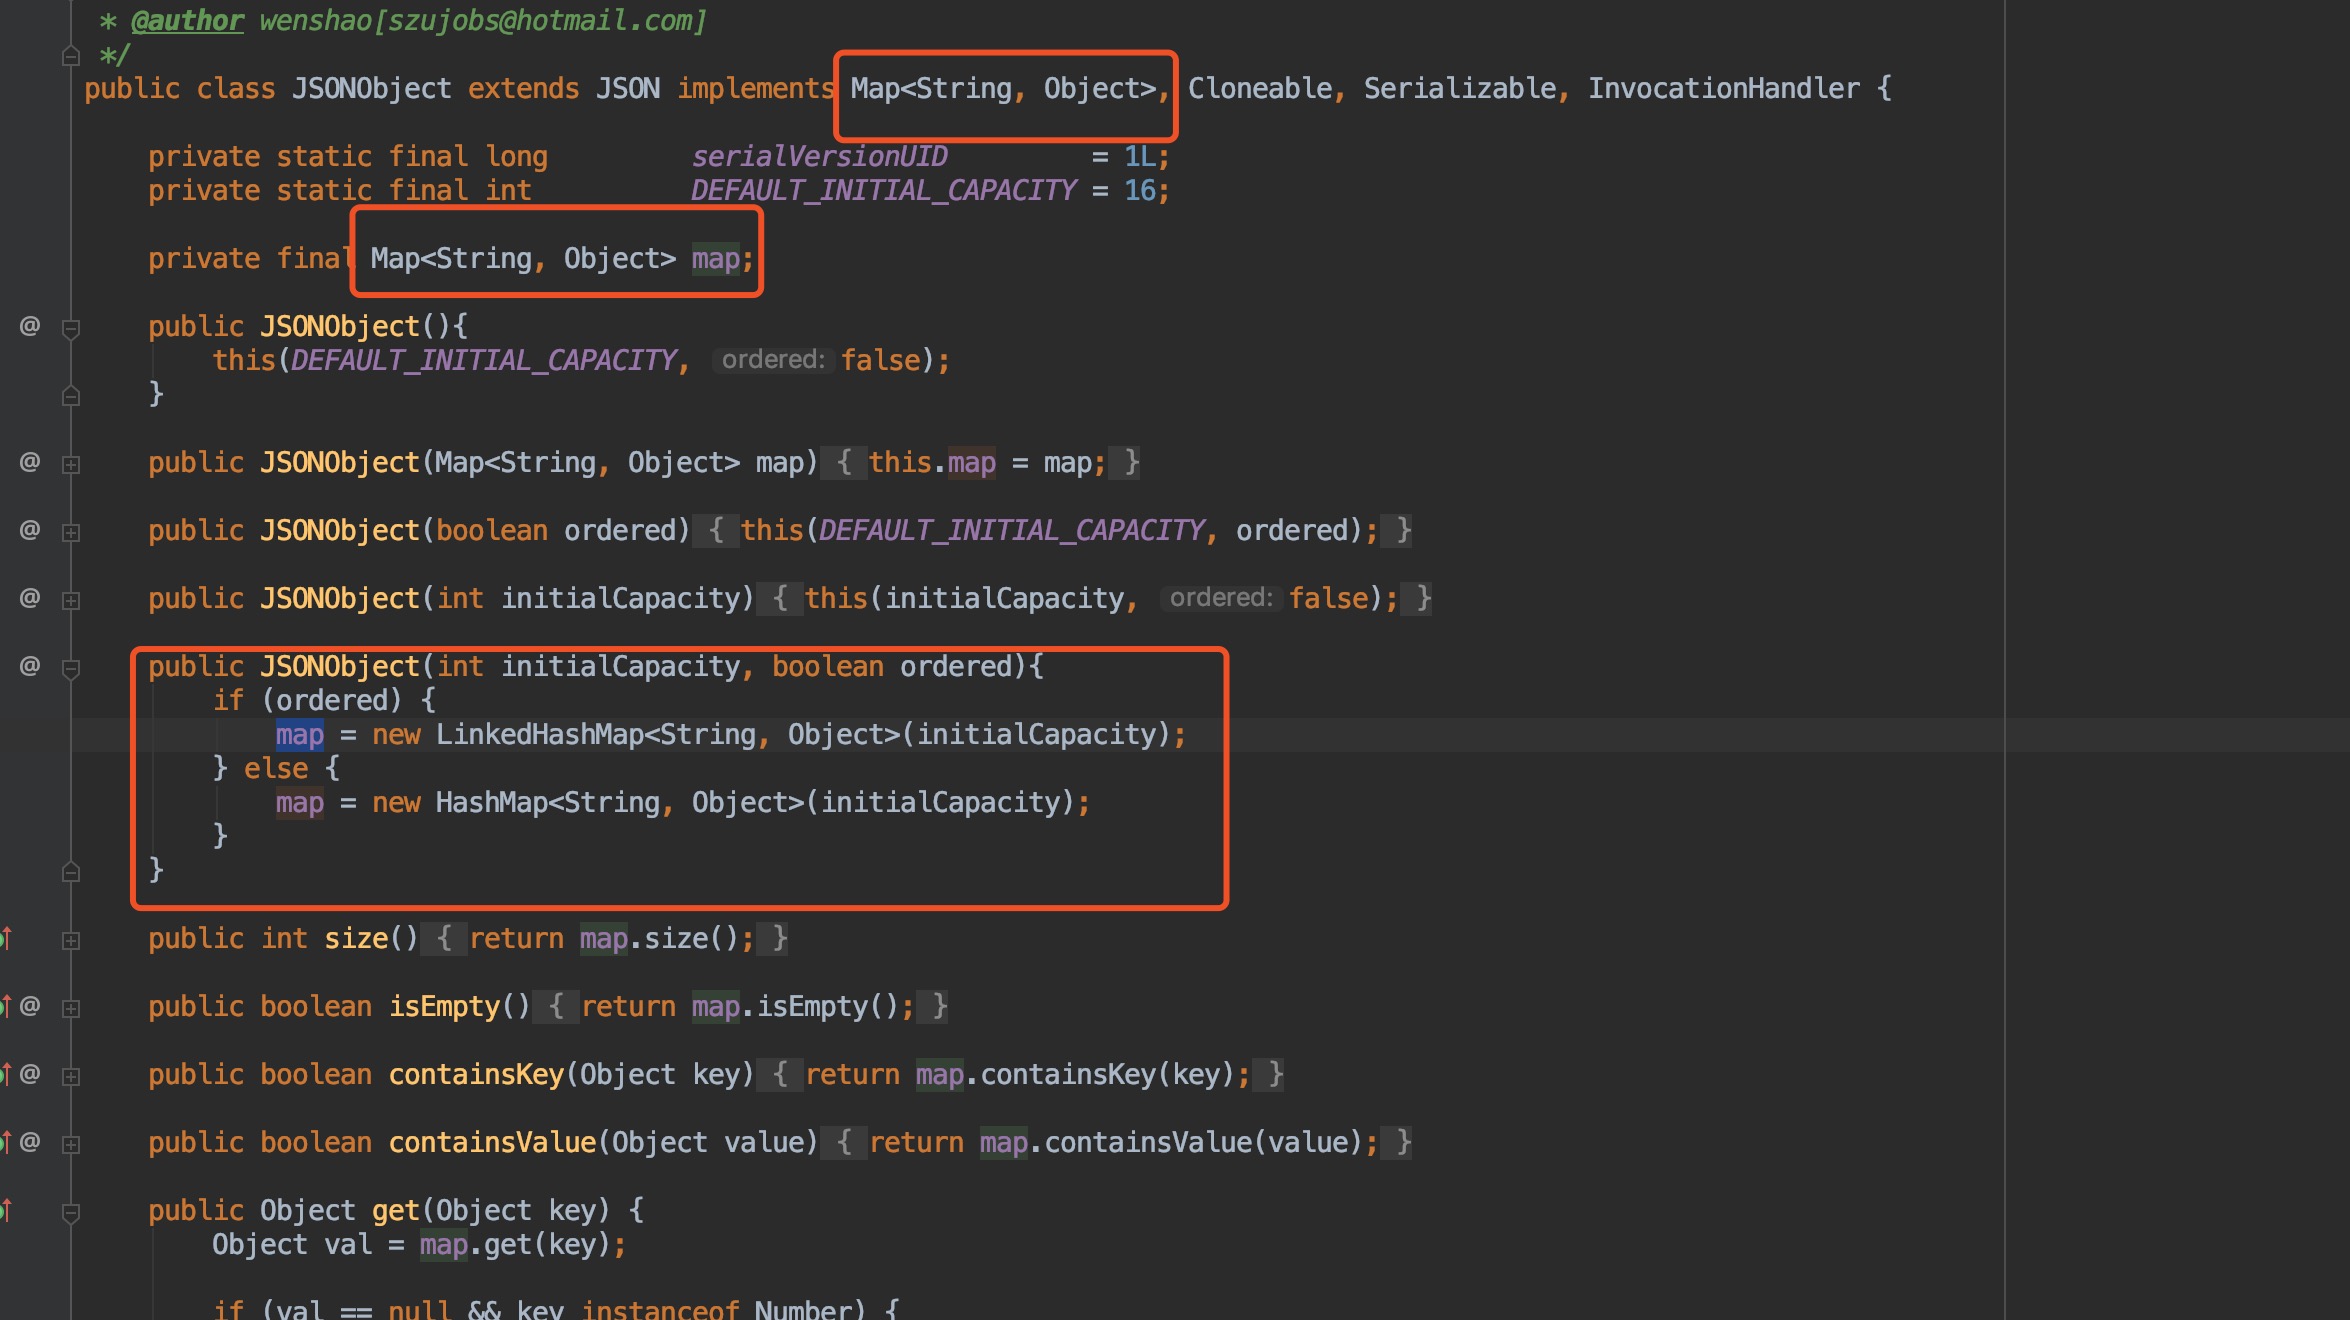Click the @ gutter icon beside no-arg JSONObject() constructor
This screenshot has width=2350, height=1320.
[30, 326]
